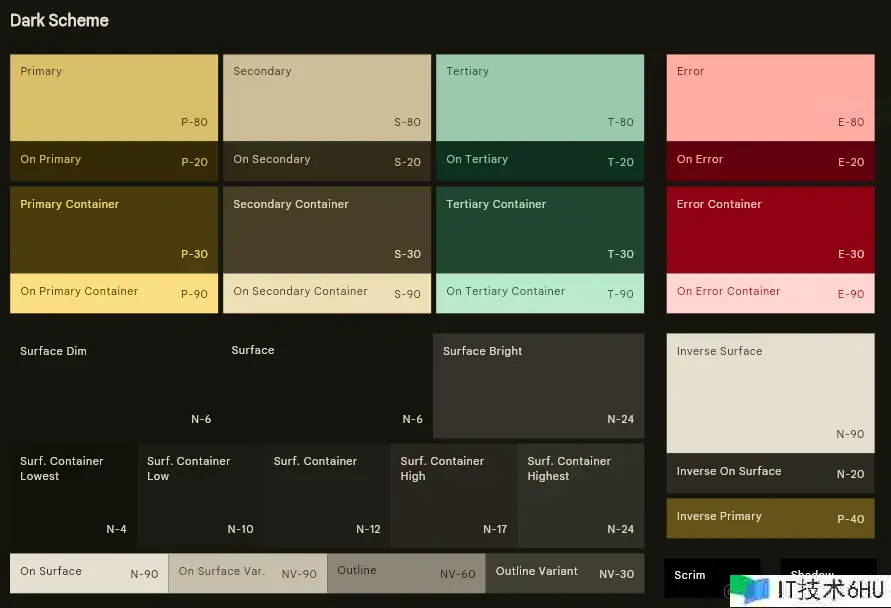Select the Secondary S-80 swatch
Screen dimensions: 891x608
coord(327,97)
